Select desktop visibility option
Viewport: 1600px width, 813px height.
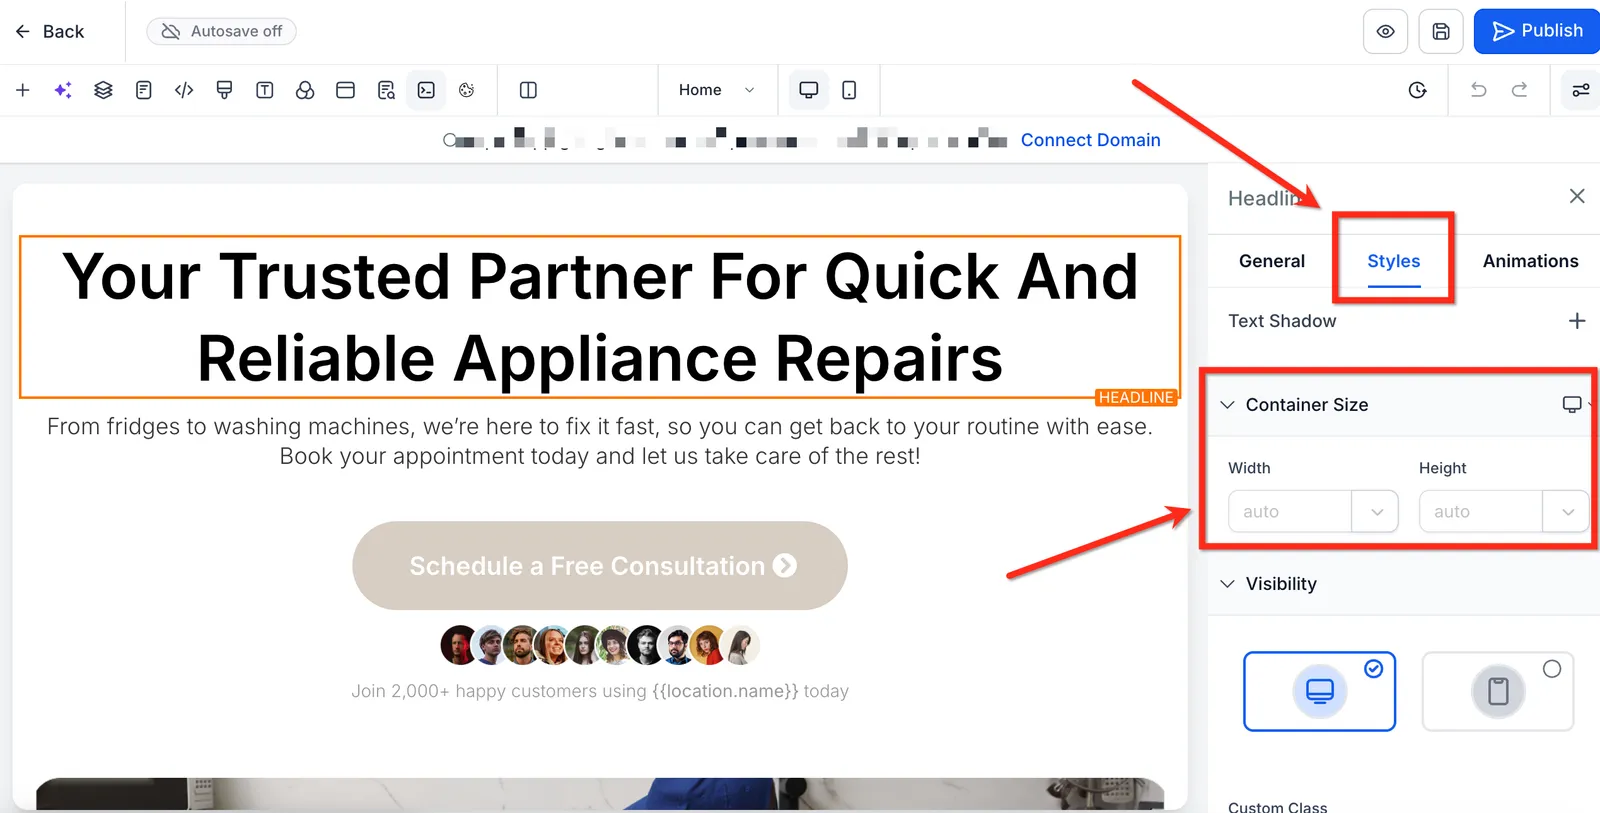point(1319,691)
